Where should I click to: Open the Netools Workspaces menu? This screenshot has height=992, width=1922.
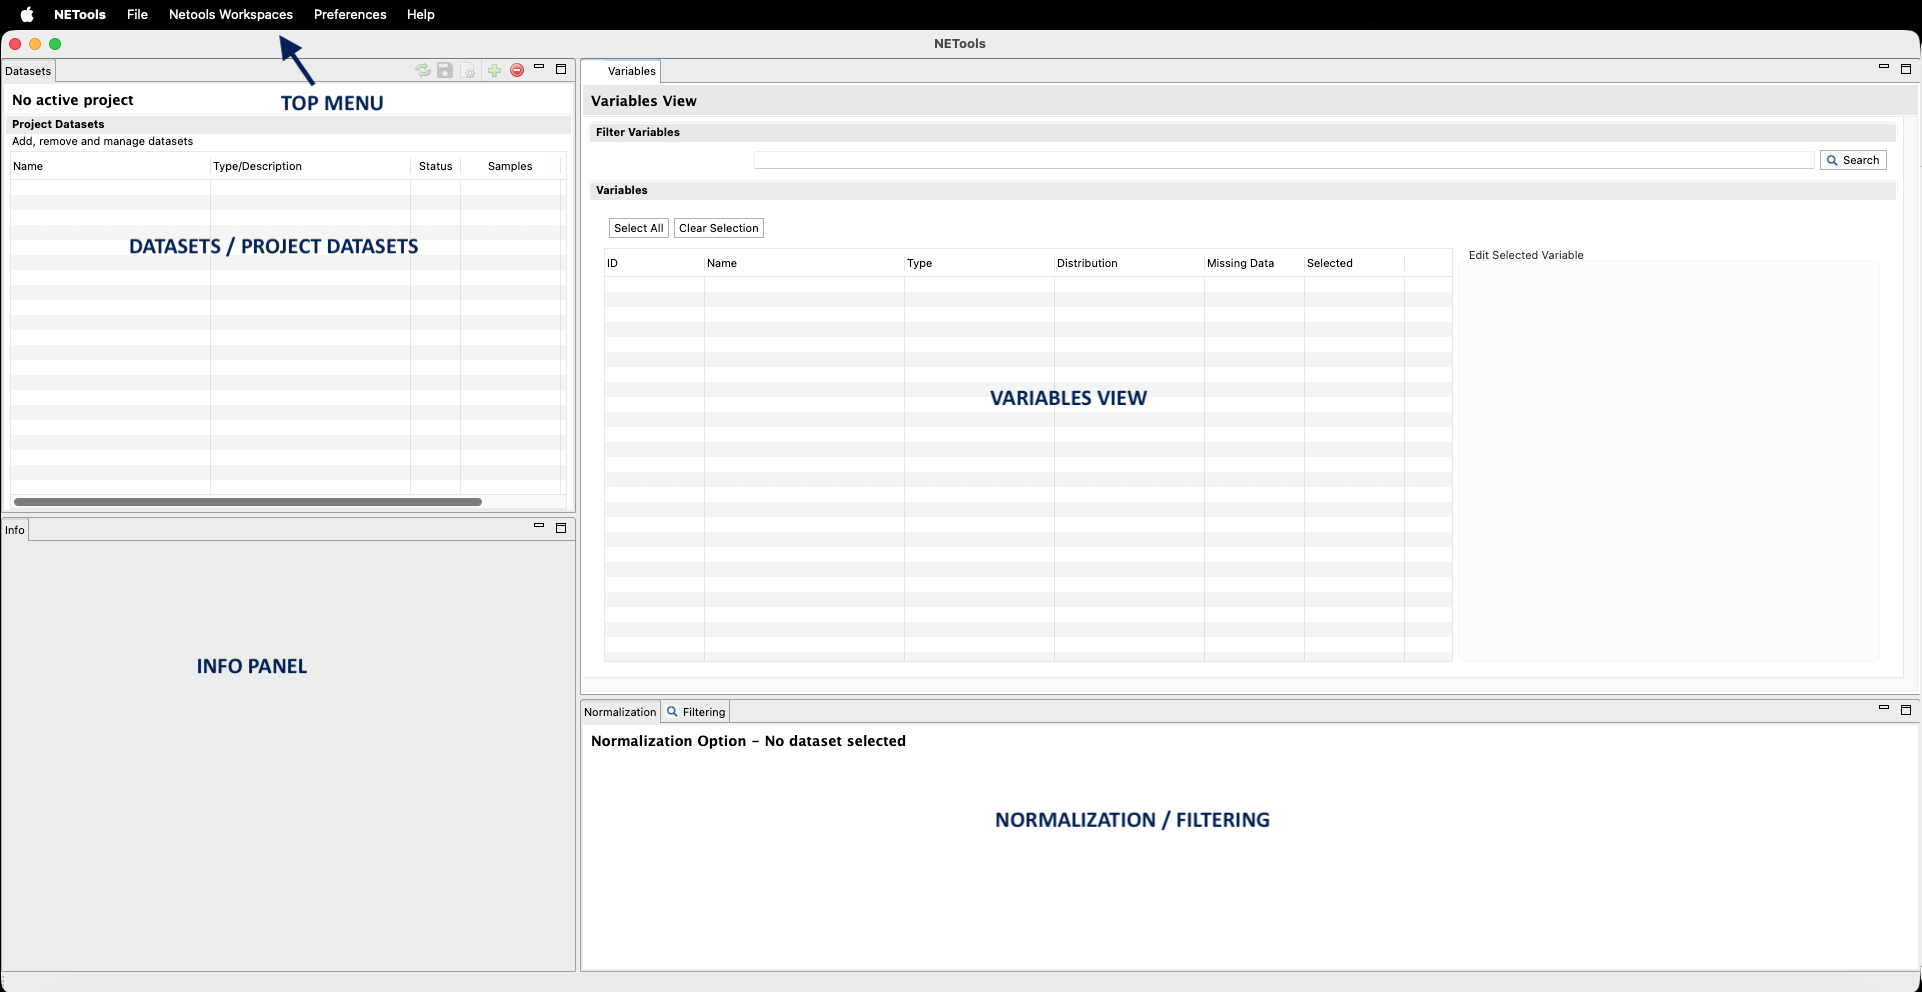click(231, 14)
